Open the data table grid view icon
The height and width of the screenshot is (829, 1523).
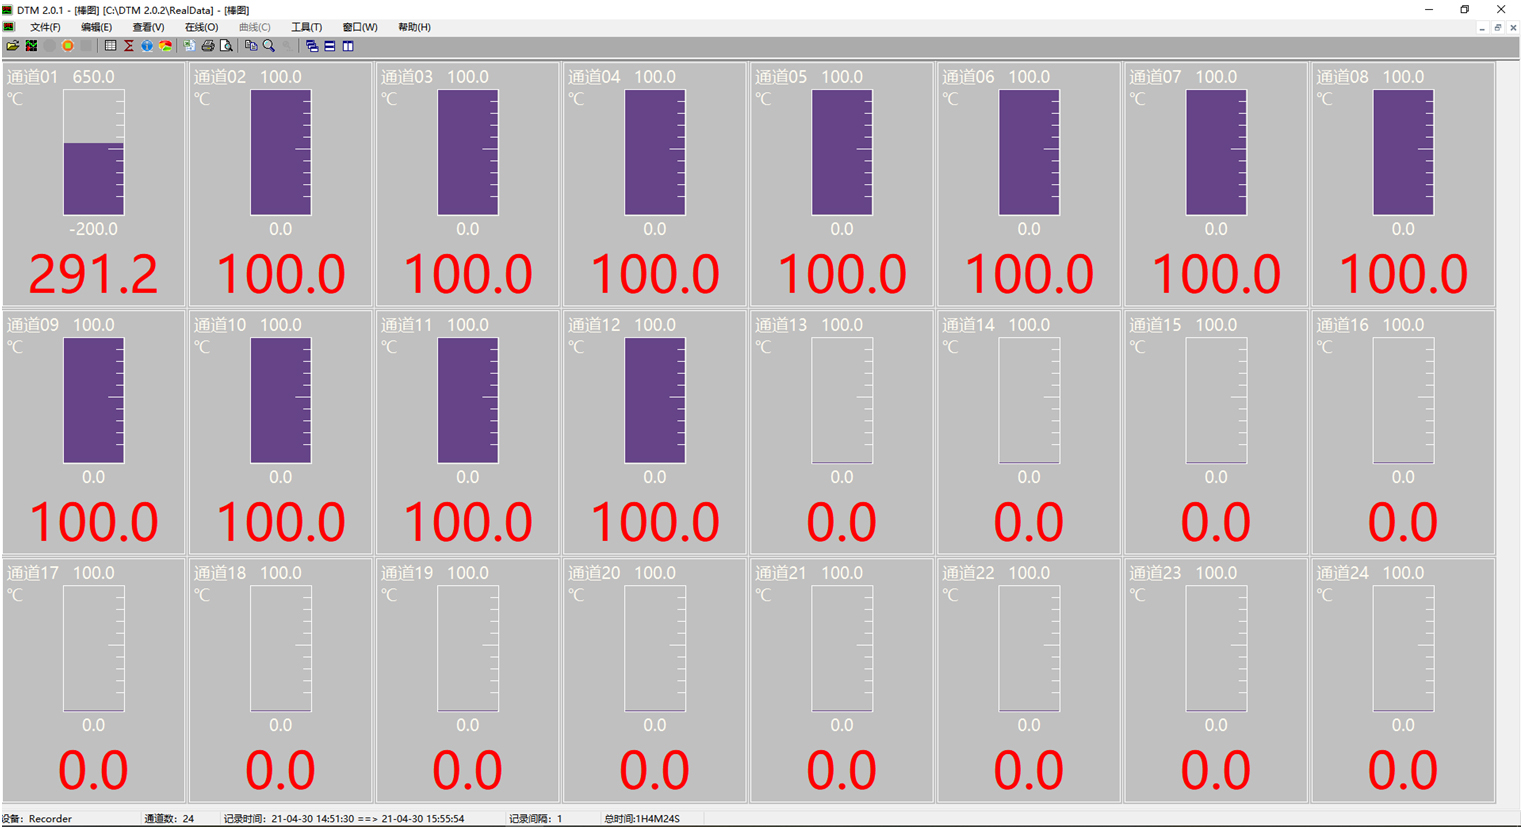[110, 46]
